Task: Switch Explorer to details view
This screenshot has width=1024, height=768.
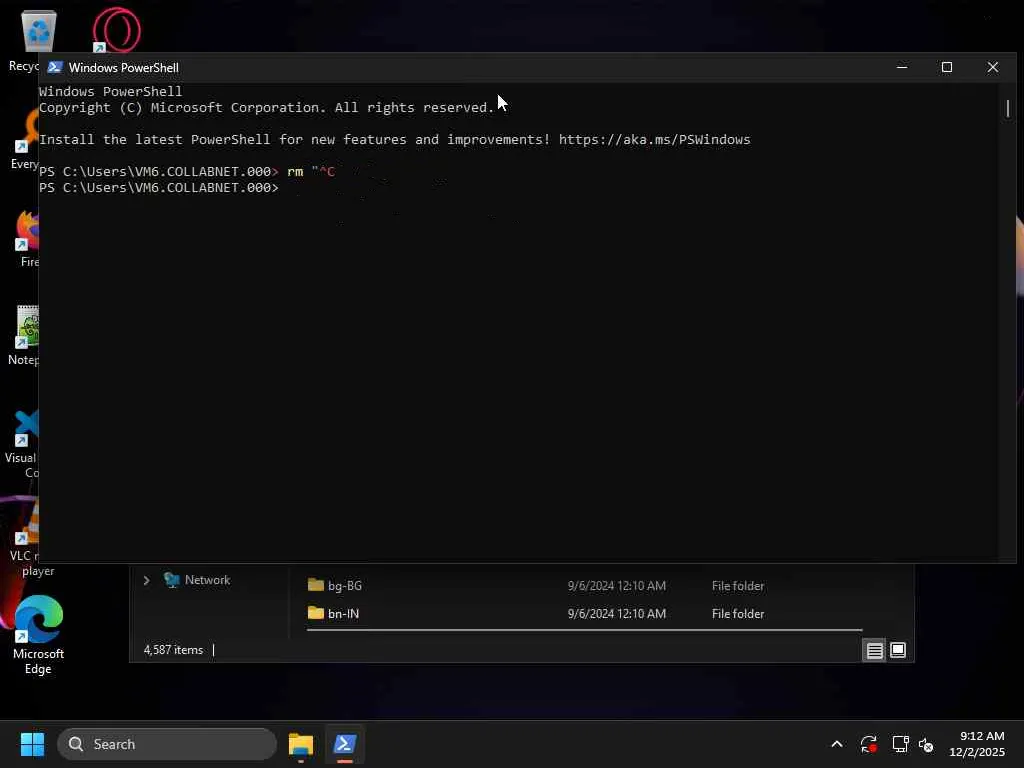Action: coord(874,650)
